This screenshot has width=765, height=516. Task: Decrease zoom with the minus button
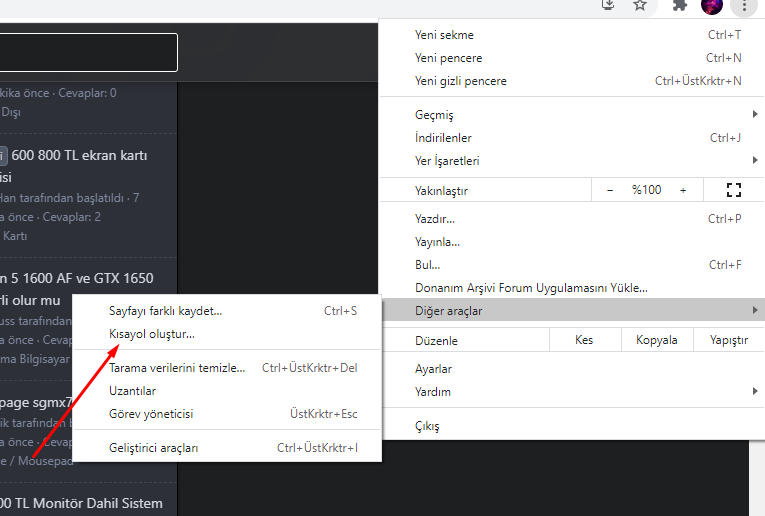(610, 190)
